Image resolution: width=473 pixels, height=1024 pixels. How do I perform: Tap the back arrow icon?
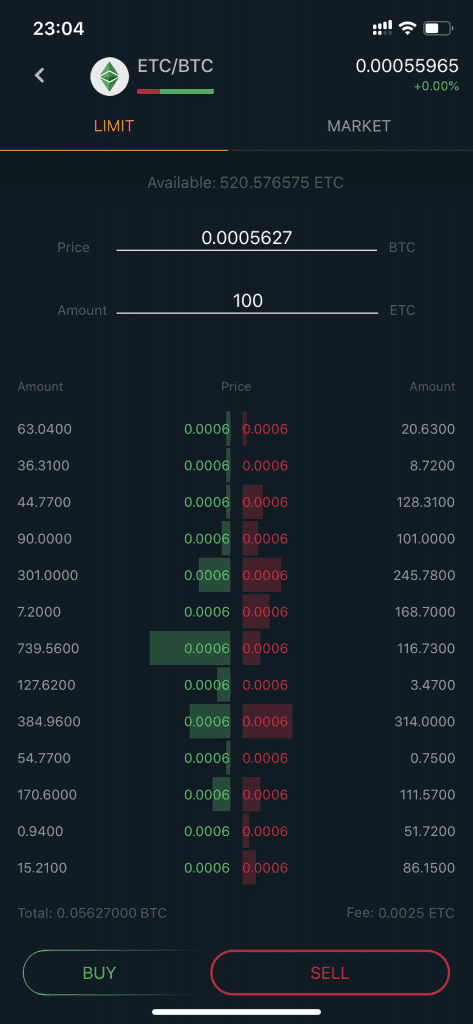pyautogui.click(x=40, y=76)
